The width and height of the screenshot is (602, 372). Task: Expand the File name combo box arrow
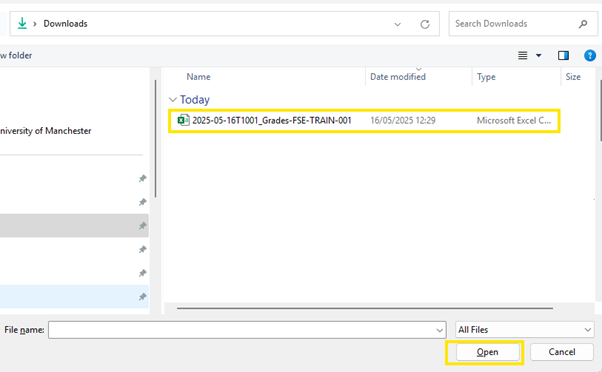pos(440,330)
